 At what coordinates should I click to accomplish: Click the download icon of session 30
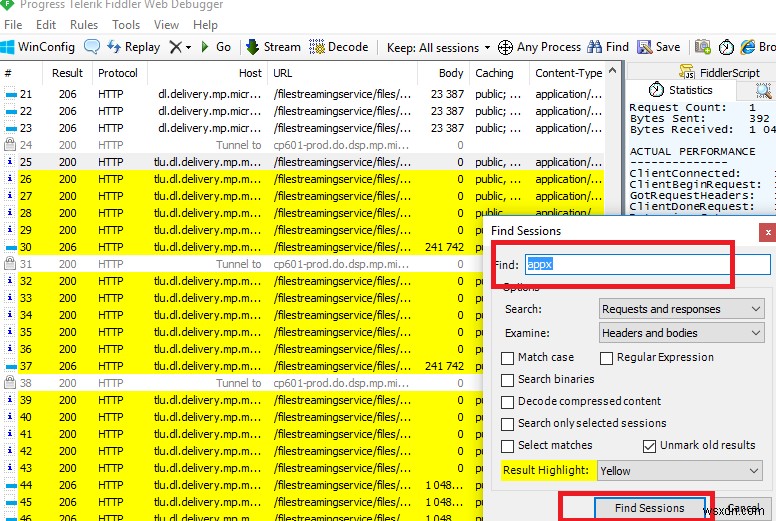click(x=10, y=247)
